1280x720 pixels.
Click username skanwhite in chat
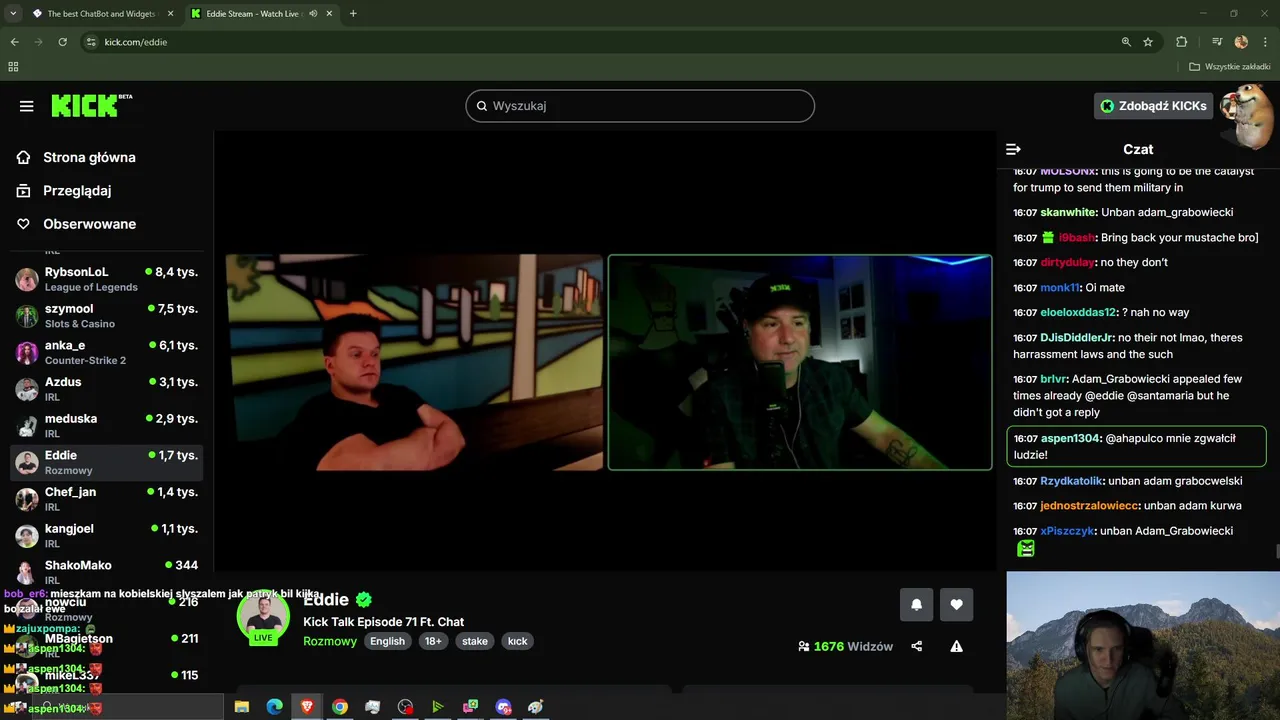(x=1068, y=212)
